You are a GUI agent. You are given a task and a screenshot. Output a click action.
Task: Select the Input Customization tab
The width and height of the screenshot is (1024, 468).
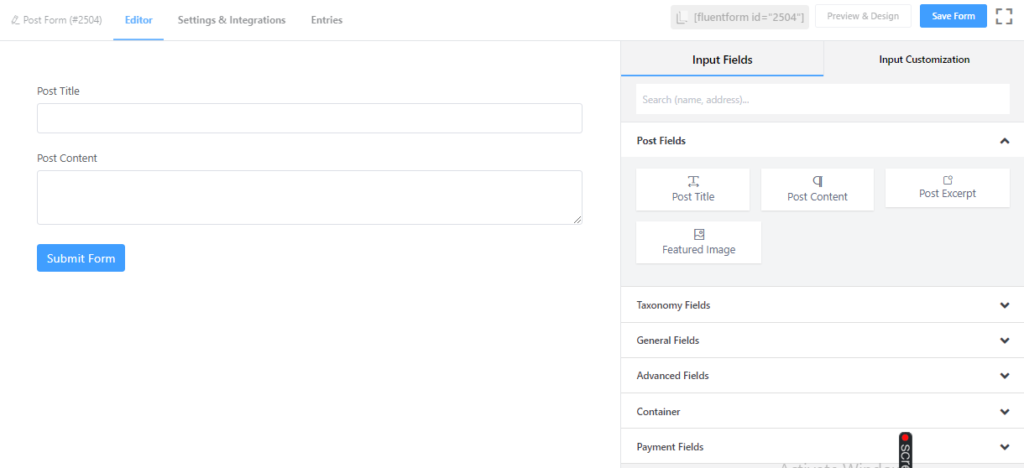(x=924, y=59)
